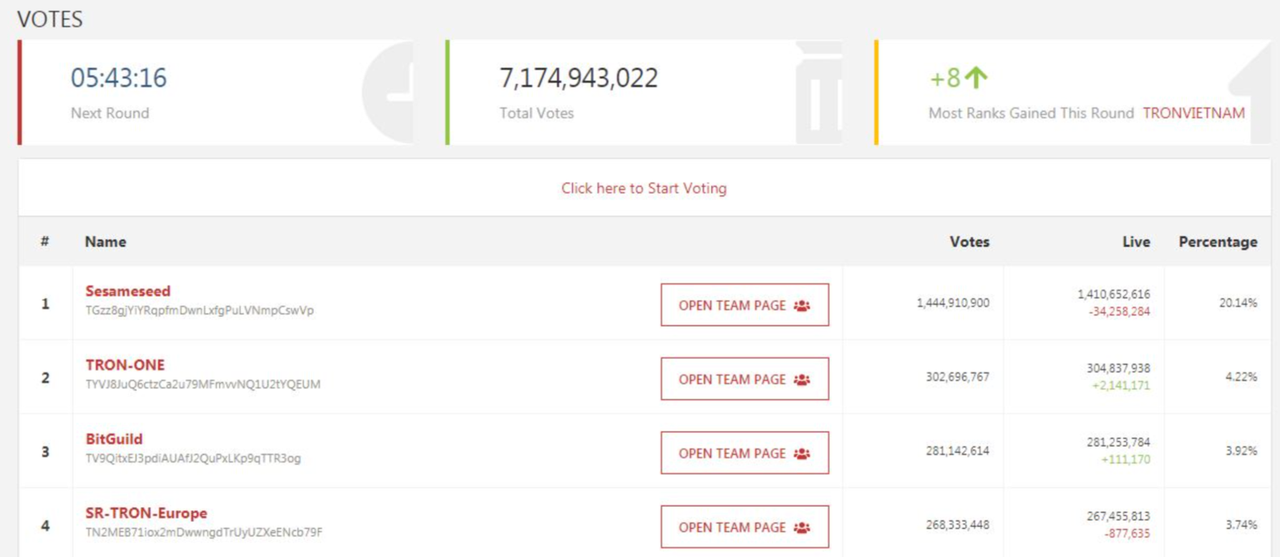The width and height of the screenshot is (1280, 557).
Task: Open team page for Sesameseed
Action: tap(745, 305)
